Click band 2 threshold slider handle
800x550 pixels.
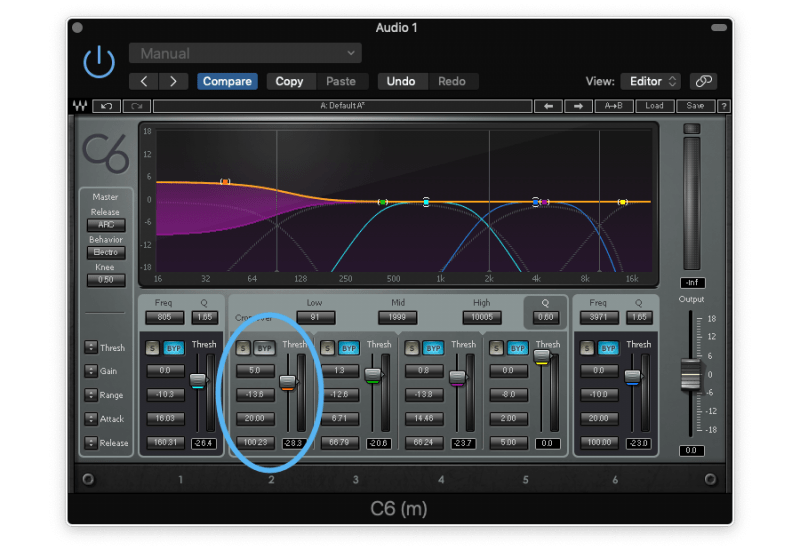288,382
